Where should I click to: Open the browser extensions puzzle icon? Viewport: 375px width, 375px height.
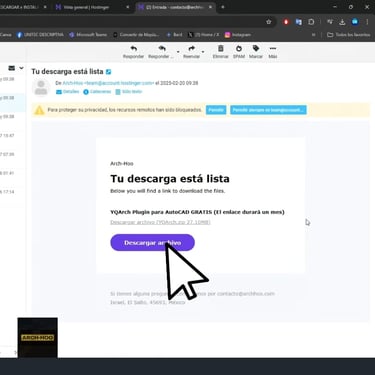click(x=311, y=22)
